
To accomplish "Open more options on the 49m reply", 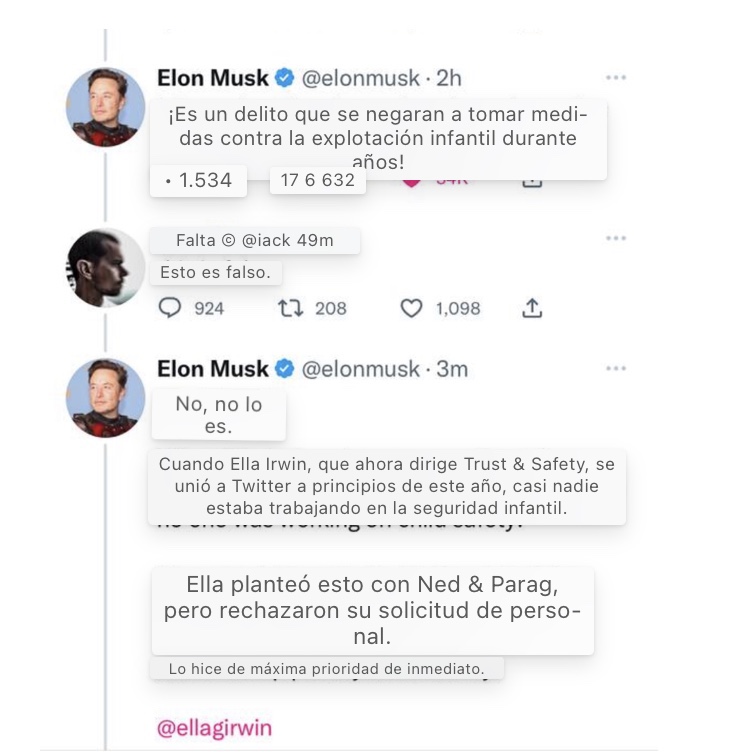I will (x=616, y=238).
